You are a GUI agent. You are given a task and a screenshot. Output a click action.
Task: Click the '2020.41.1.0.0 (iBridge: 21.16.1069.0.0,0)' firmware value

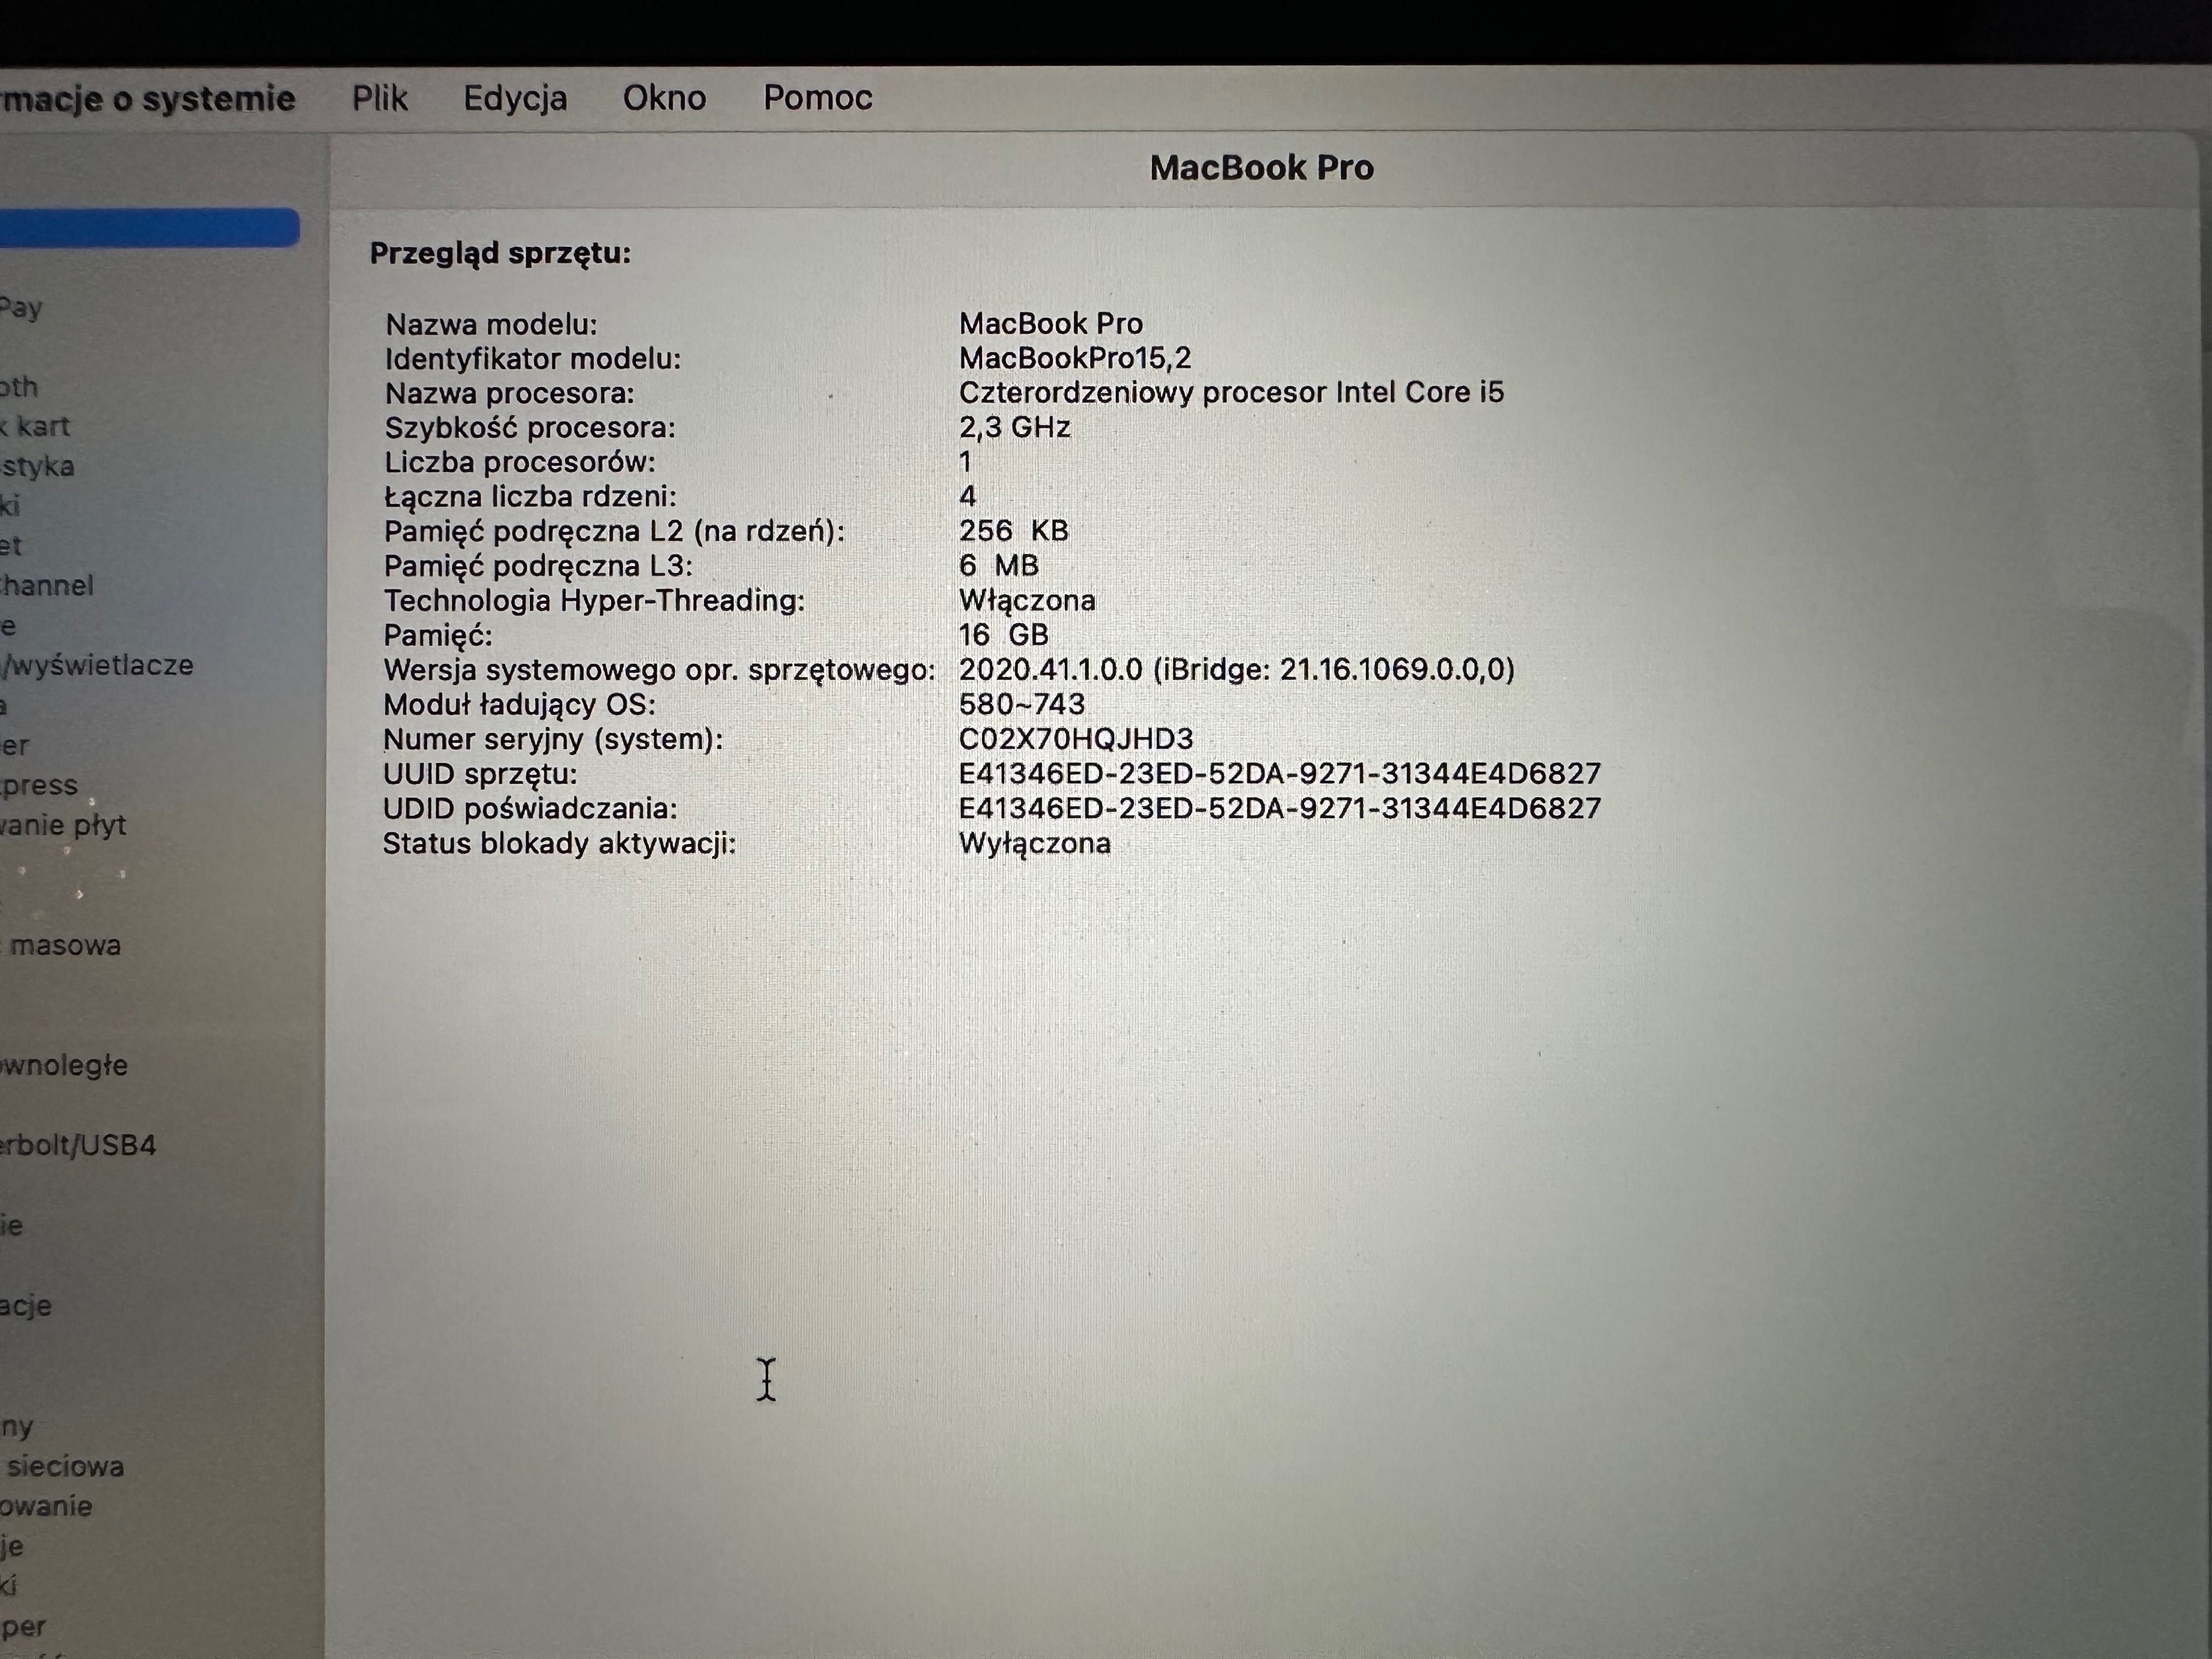click(x=1236, y=669)
